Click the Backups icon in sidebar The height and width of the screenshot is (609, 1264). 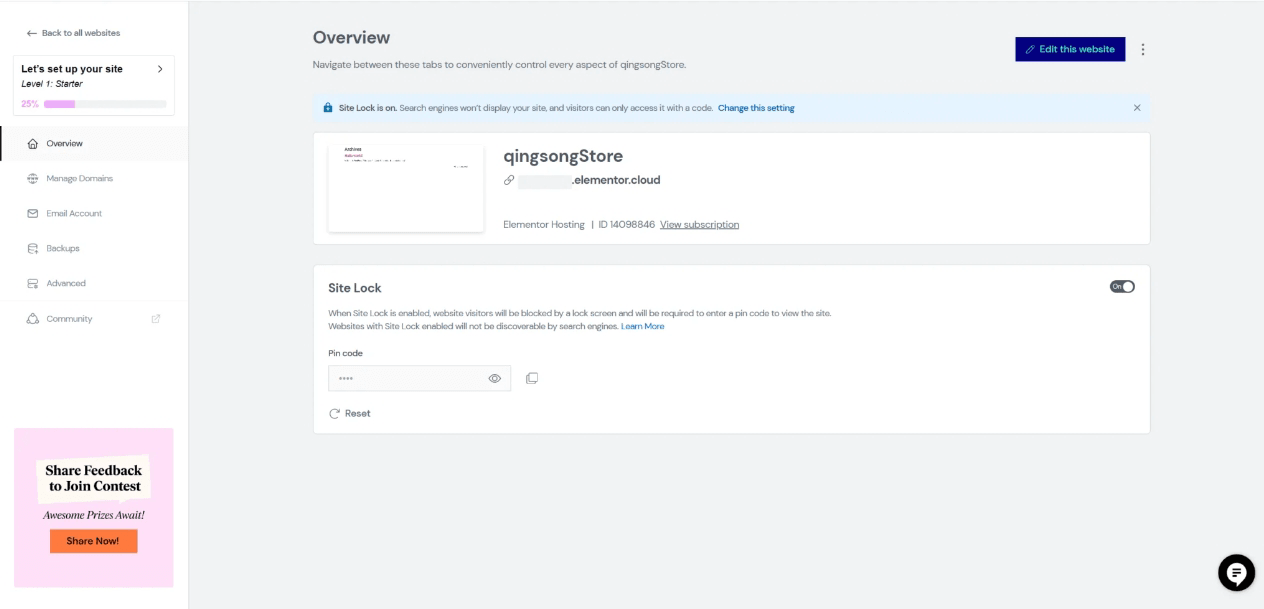pos(33,249)
